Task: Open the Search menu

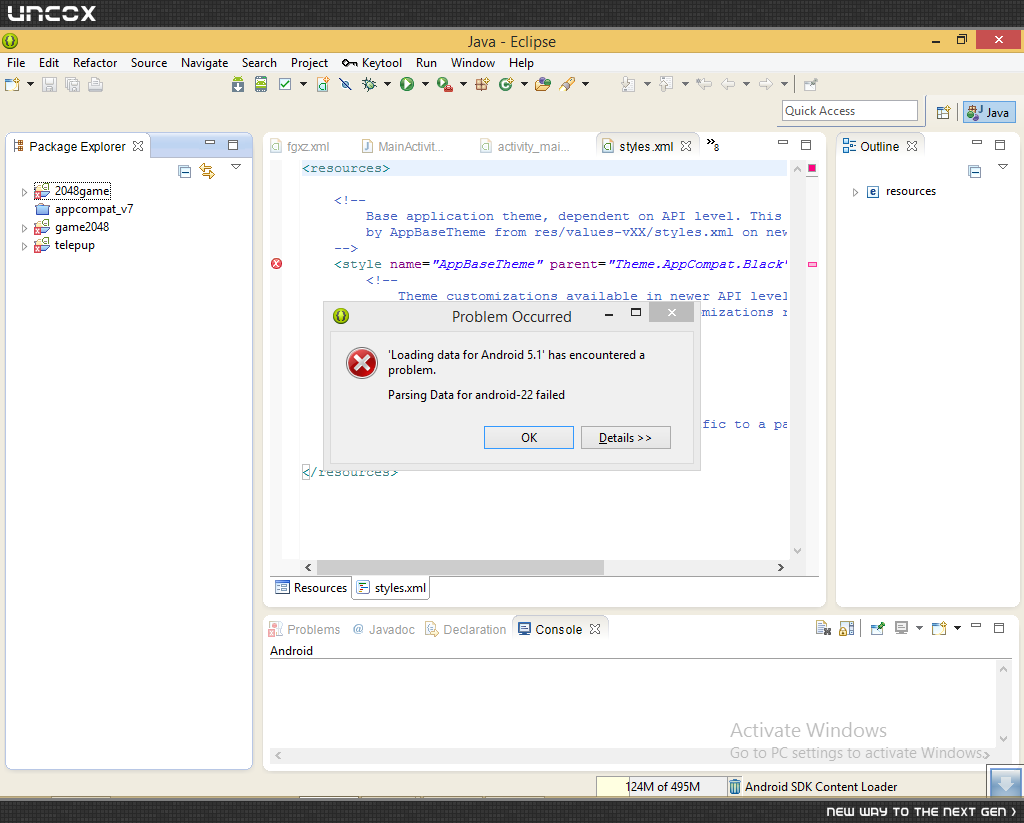Action: pos(259,63)
